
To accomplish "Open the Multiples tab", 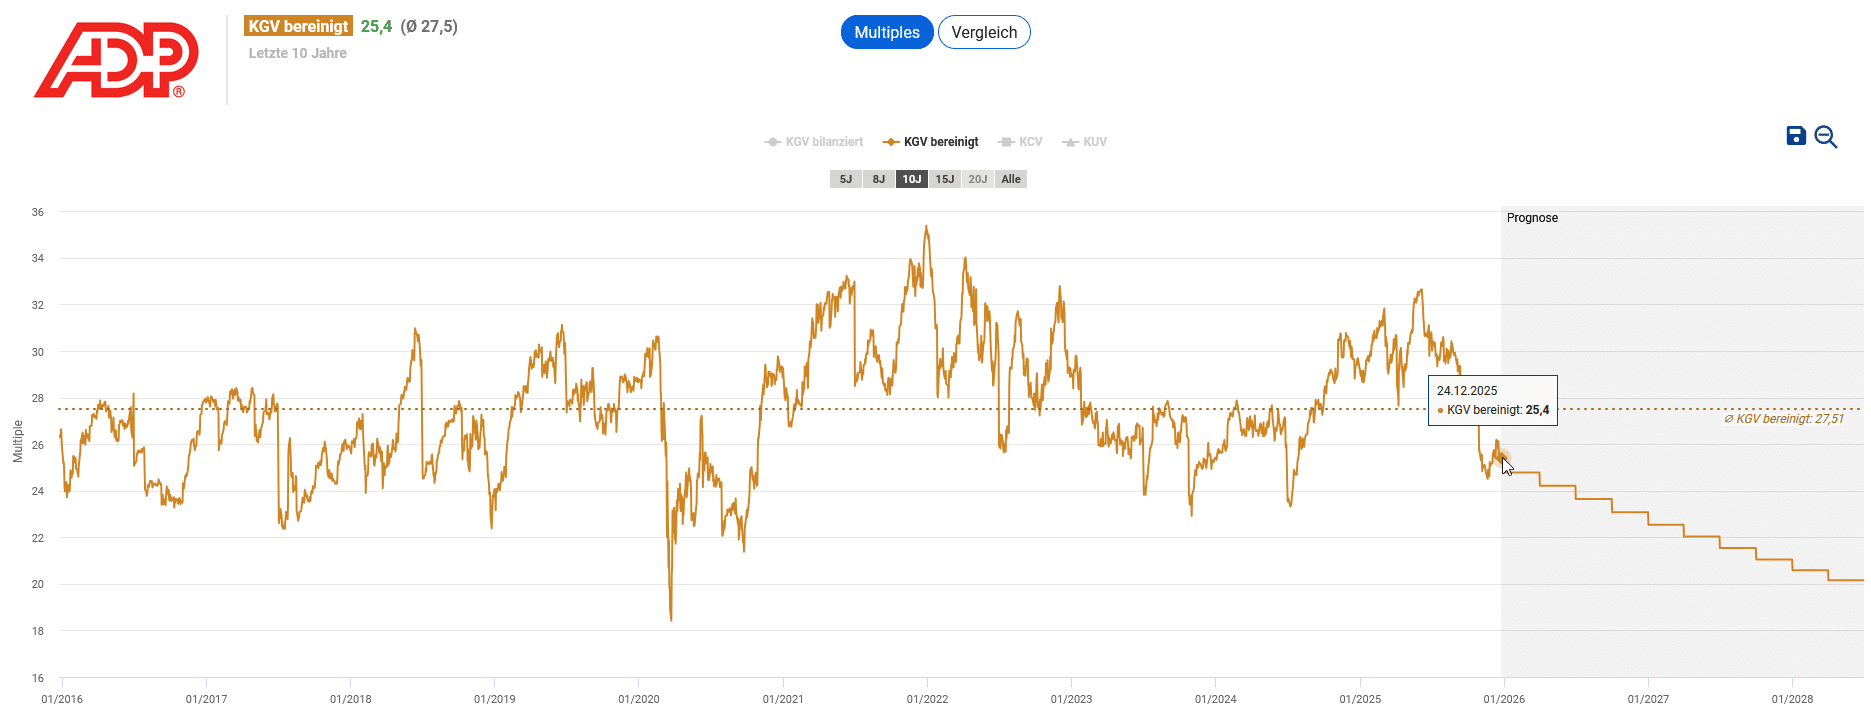I will coord(887,32).
